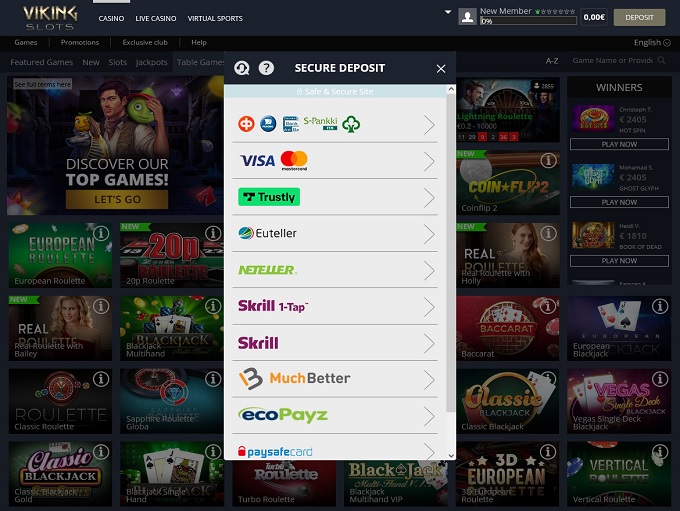
Task: Show info for Vegas Single Deck Blackjack
Action: click(x=660, y=381)
